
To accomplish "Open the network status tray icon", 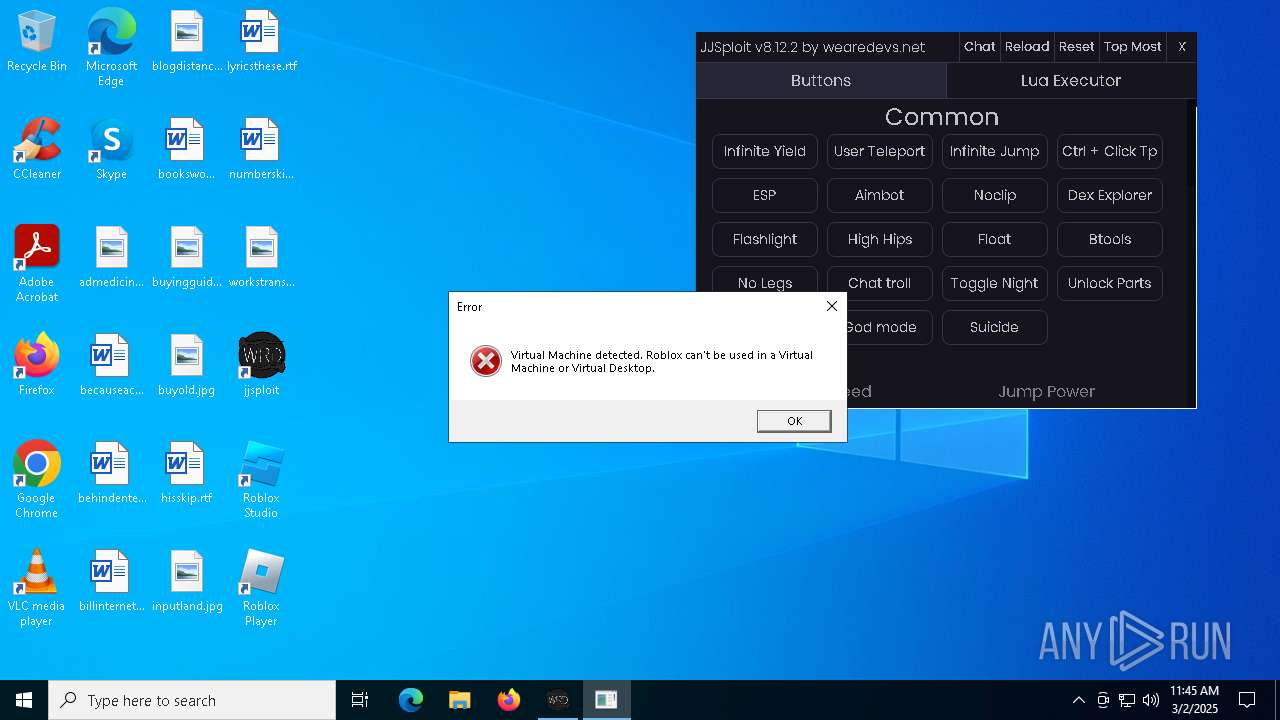I will 1127,700.
